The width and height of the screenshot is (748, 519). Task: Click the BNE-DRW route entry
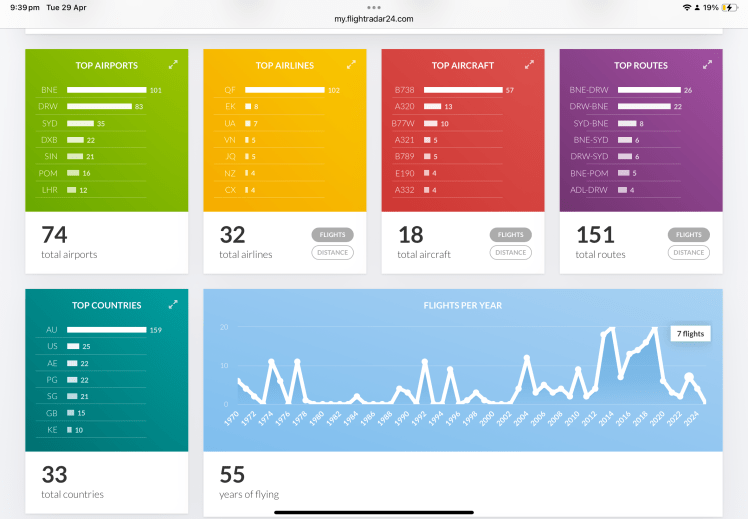pyautogui.click(x=640, y=90)
